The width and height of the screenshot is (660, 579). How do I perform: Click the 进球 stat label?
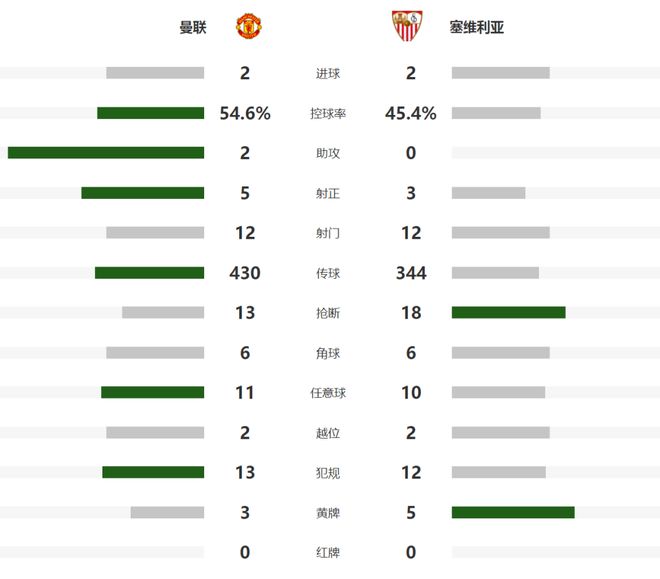[x=327, y=73]
